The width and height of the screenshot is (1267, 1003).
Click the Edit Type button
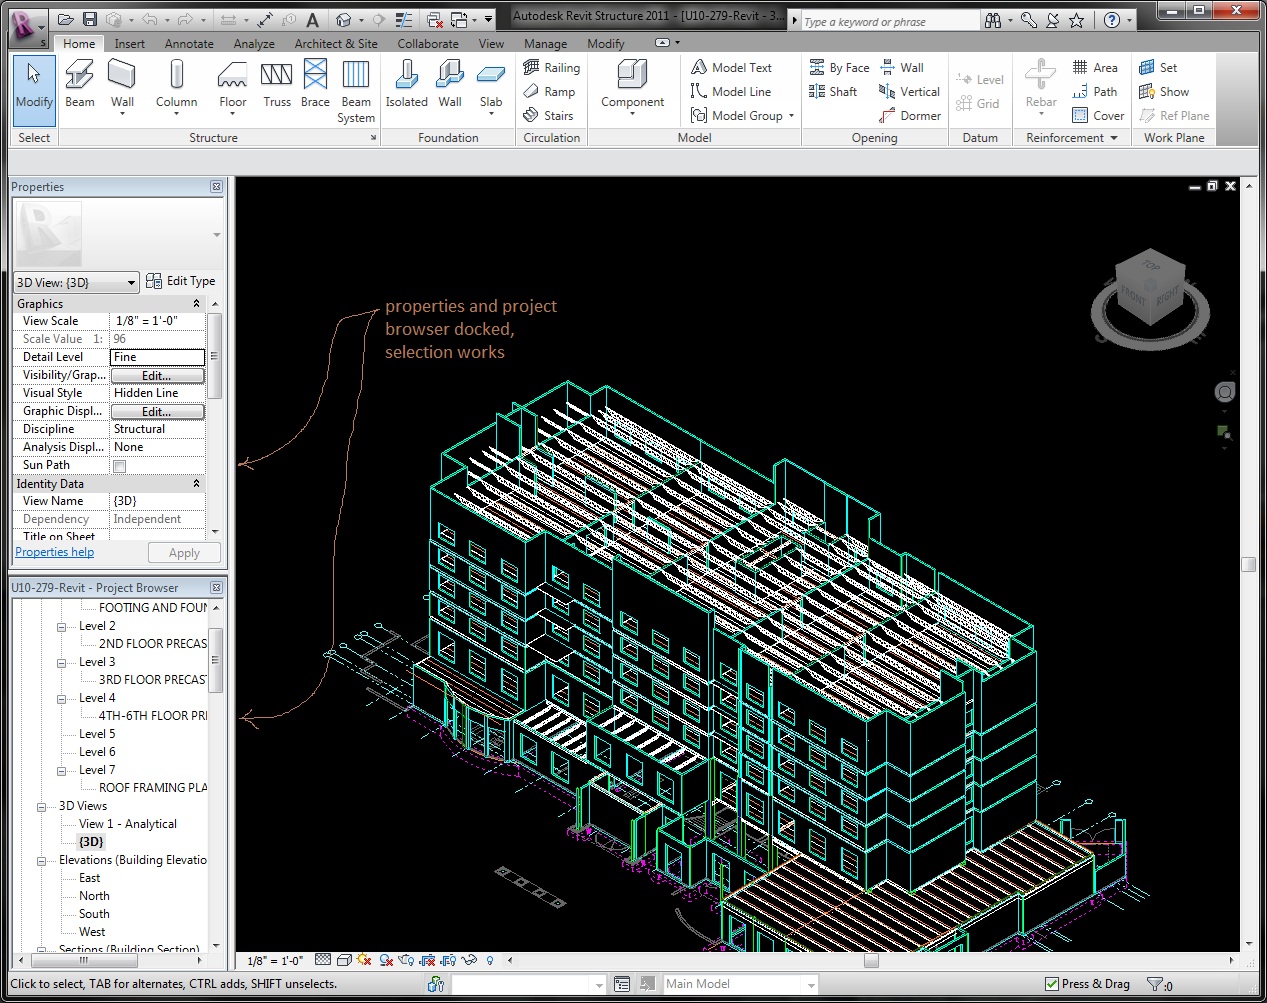181,281
